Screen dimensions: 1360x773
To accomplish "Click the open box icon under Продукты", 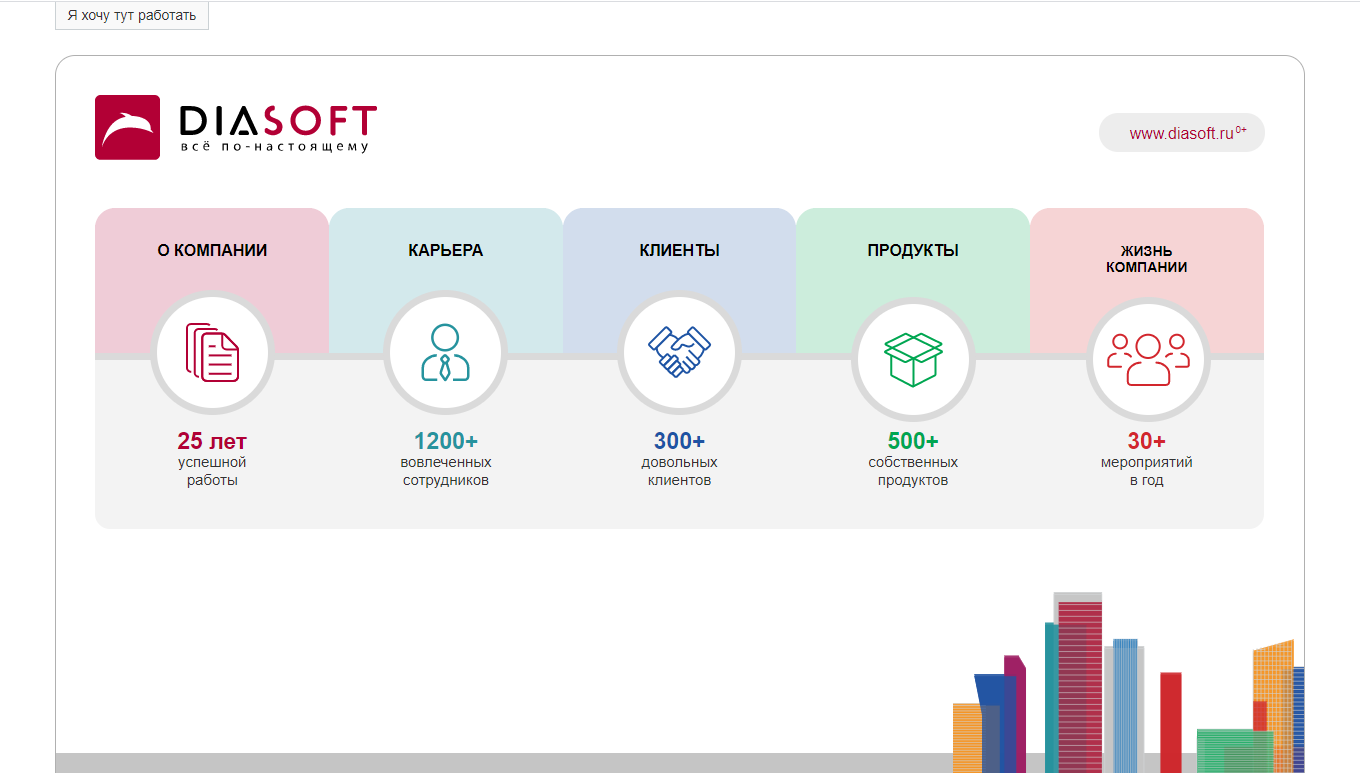I will coord(913,358).
